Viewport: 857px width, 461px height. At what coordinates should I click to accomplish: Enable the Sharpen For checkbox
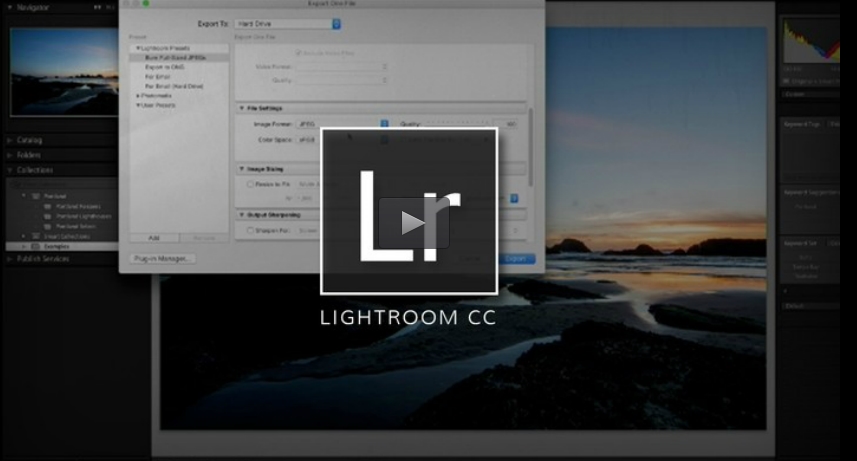[x=250, y=230]
